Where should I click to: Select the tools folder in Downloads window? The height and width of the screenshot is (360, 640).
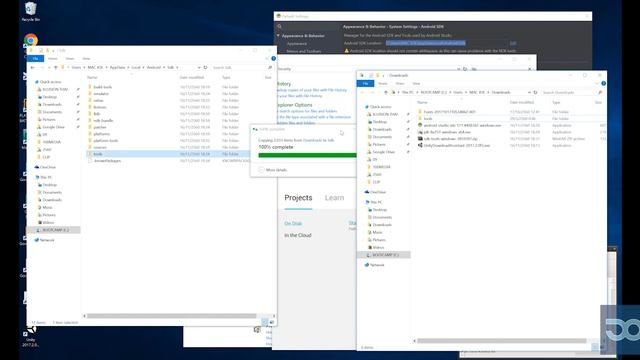click(x=428, y=118)
